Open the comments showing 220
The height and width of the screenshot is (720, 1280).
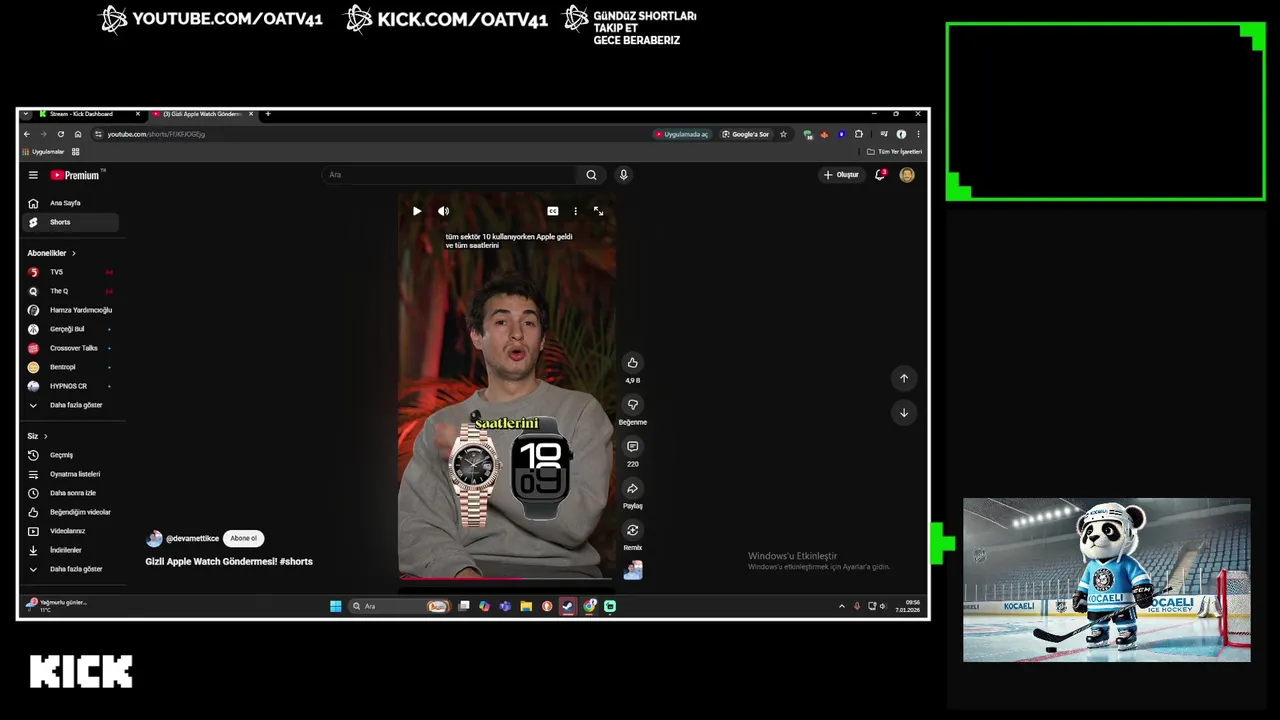coord(632,447)
